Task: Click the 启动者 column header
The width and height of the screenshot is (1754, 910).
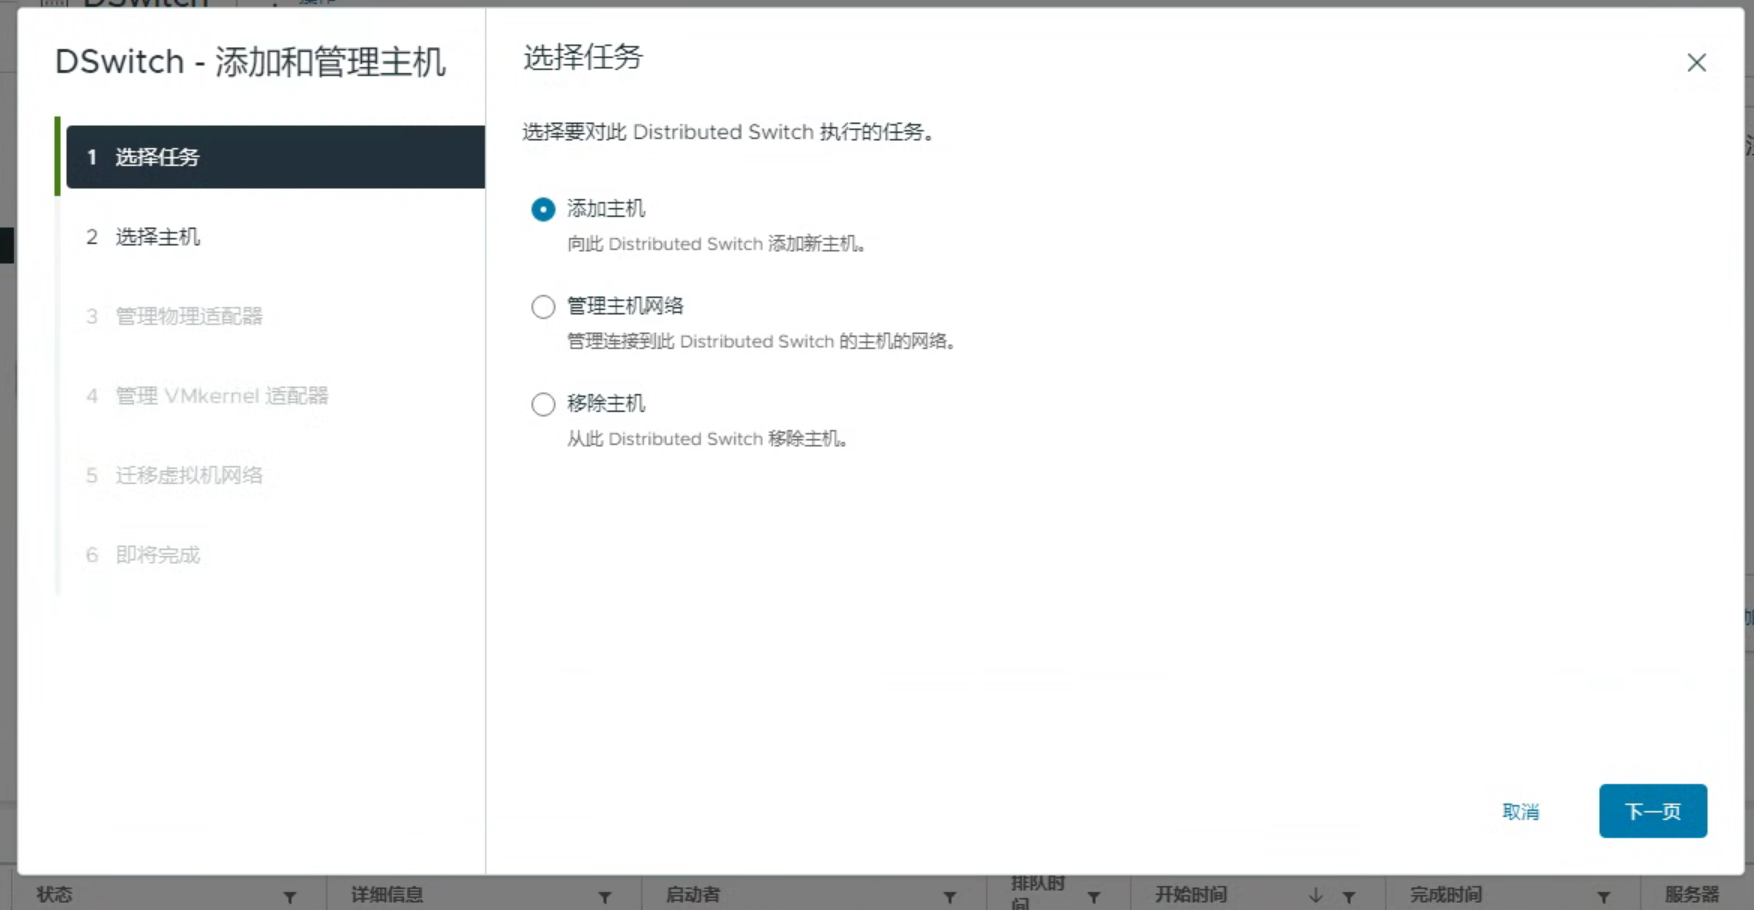Action: 693,895
